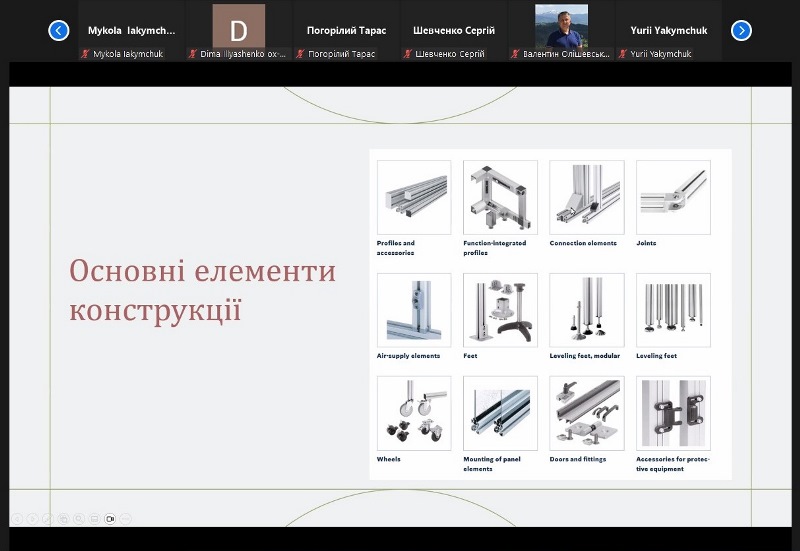Click the 'Mykola Iakymchuk' name label

tap(128, 54)
